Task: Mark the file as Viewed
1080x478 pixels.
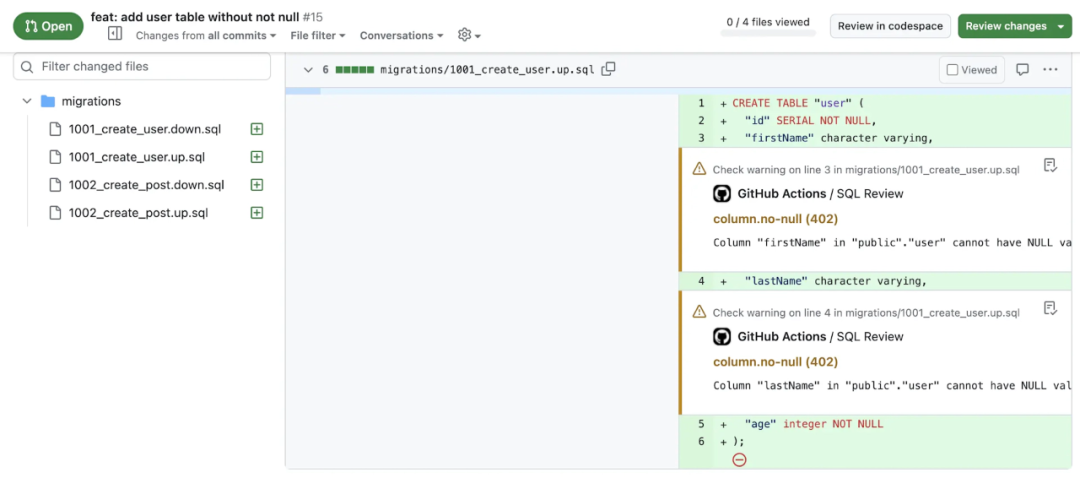Action: pyautogui.click(x=972, y=70)
